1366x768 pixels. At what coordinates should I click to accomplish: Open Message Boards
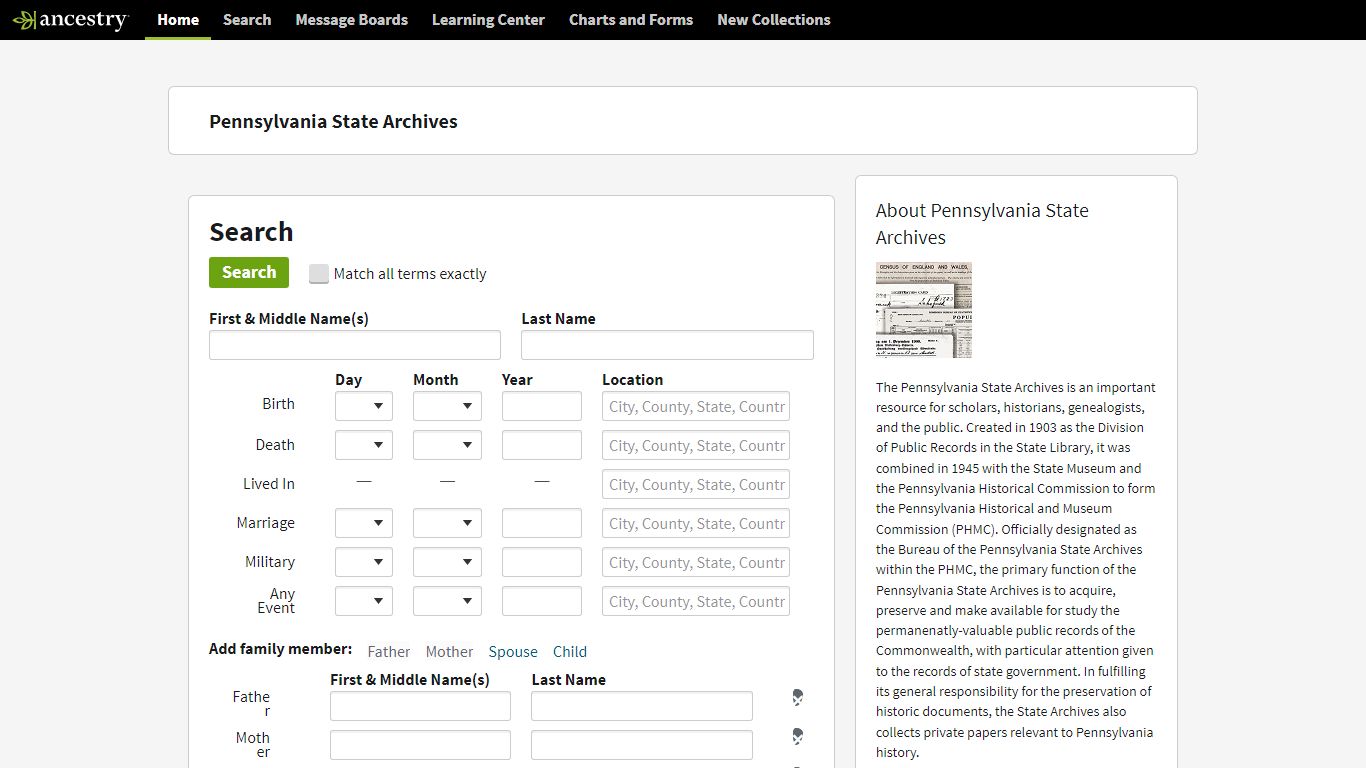(x=351, y=20)
